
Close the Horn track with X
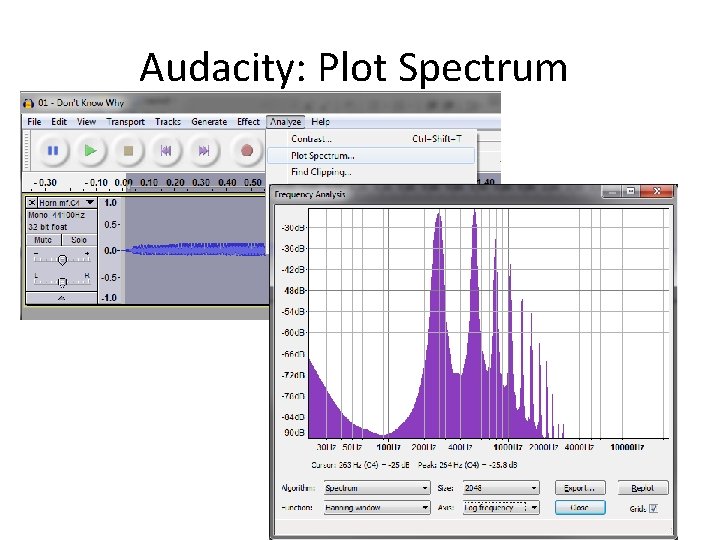coord(32,202)
